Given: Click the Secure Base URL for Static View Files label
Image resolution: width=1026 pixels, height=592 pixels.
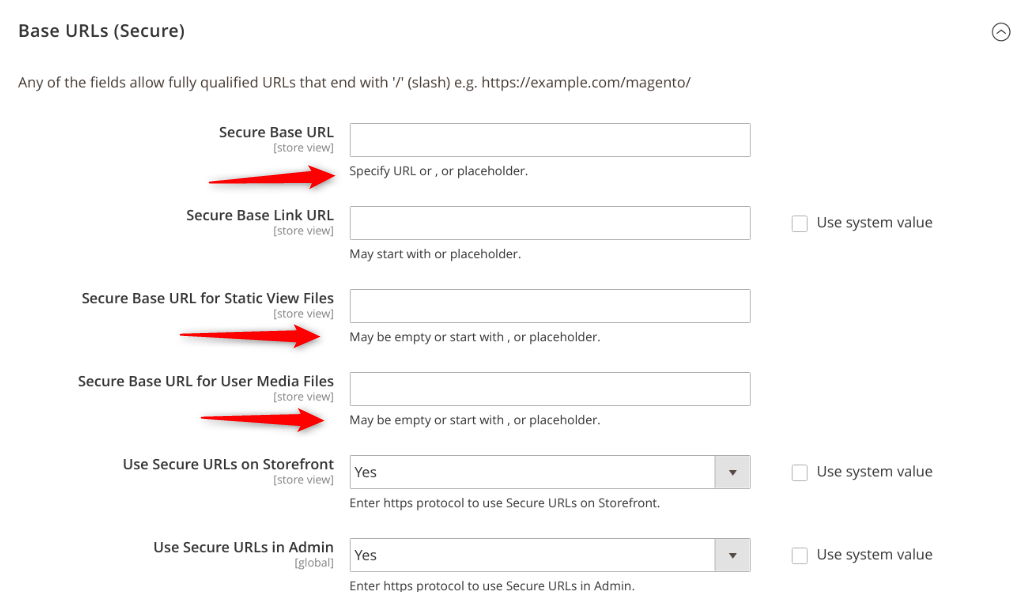Looking at the screenshot, I should click(207, 298).
